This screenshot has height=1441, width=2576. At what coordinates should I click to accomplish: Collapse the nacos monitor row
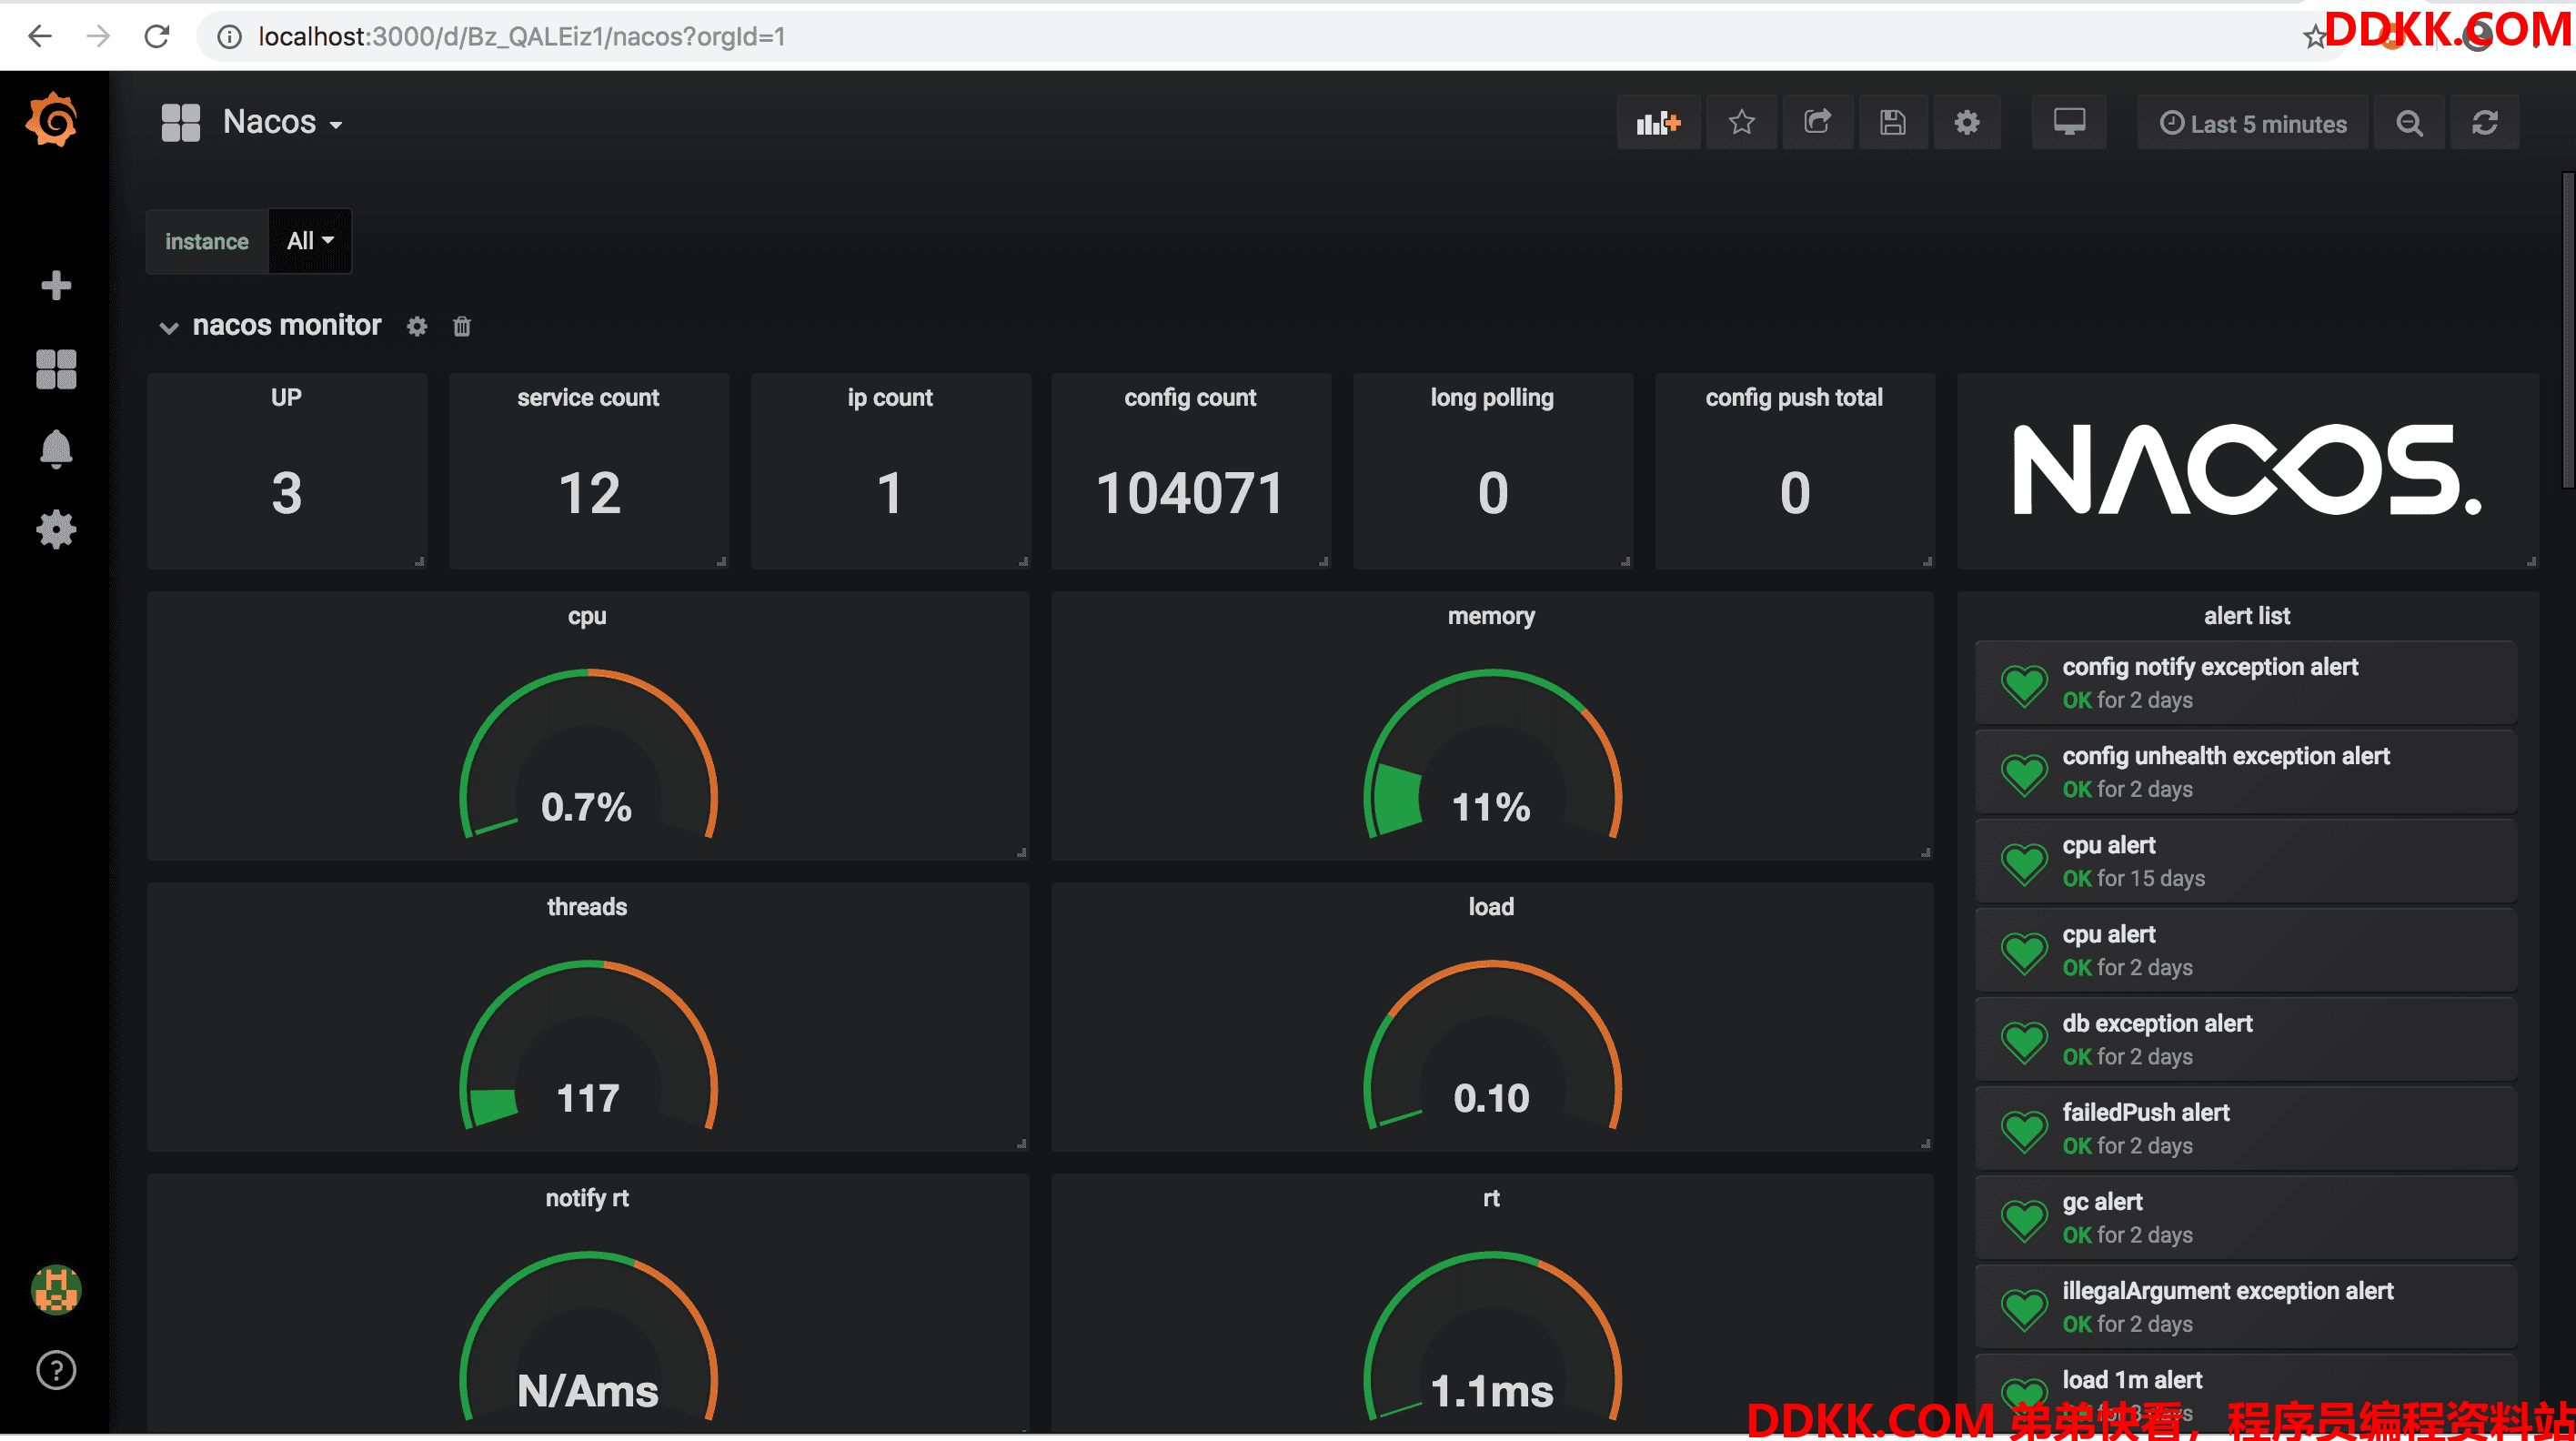click(x=169, y=327)
